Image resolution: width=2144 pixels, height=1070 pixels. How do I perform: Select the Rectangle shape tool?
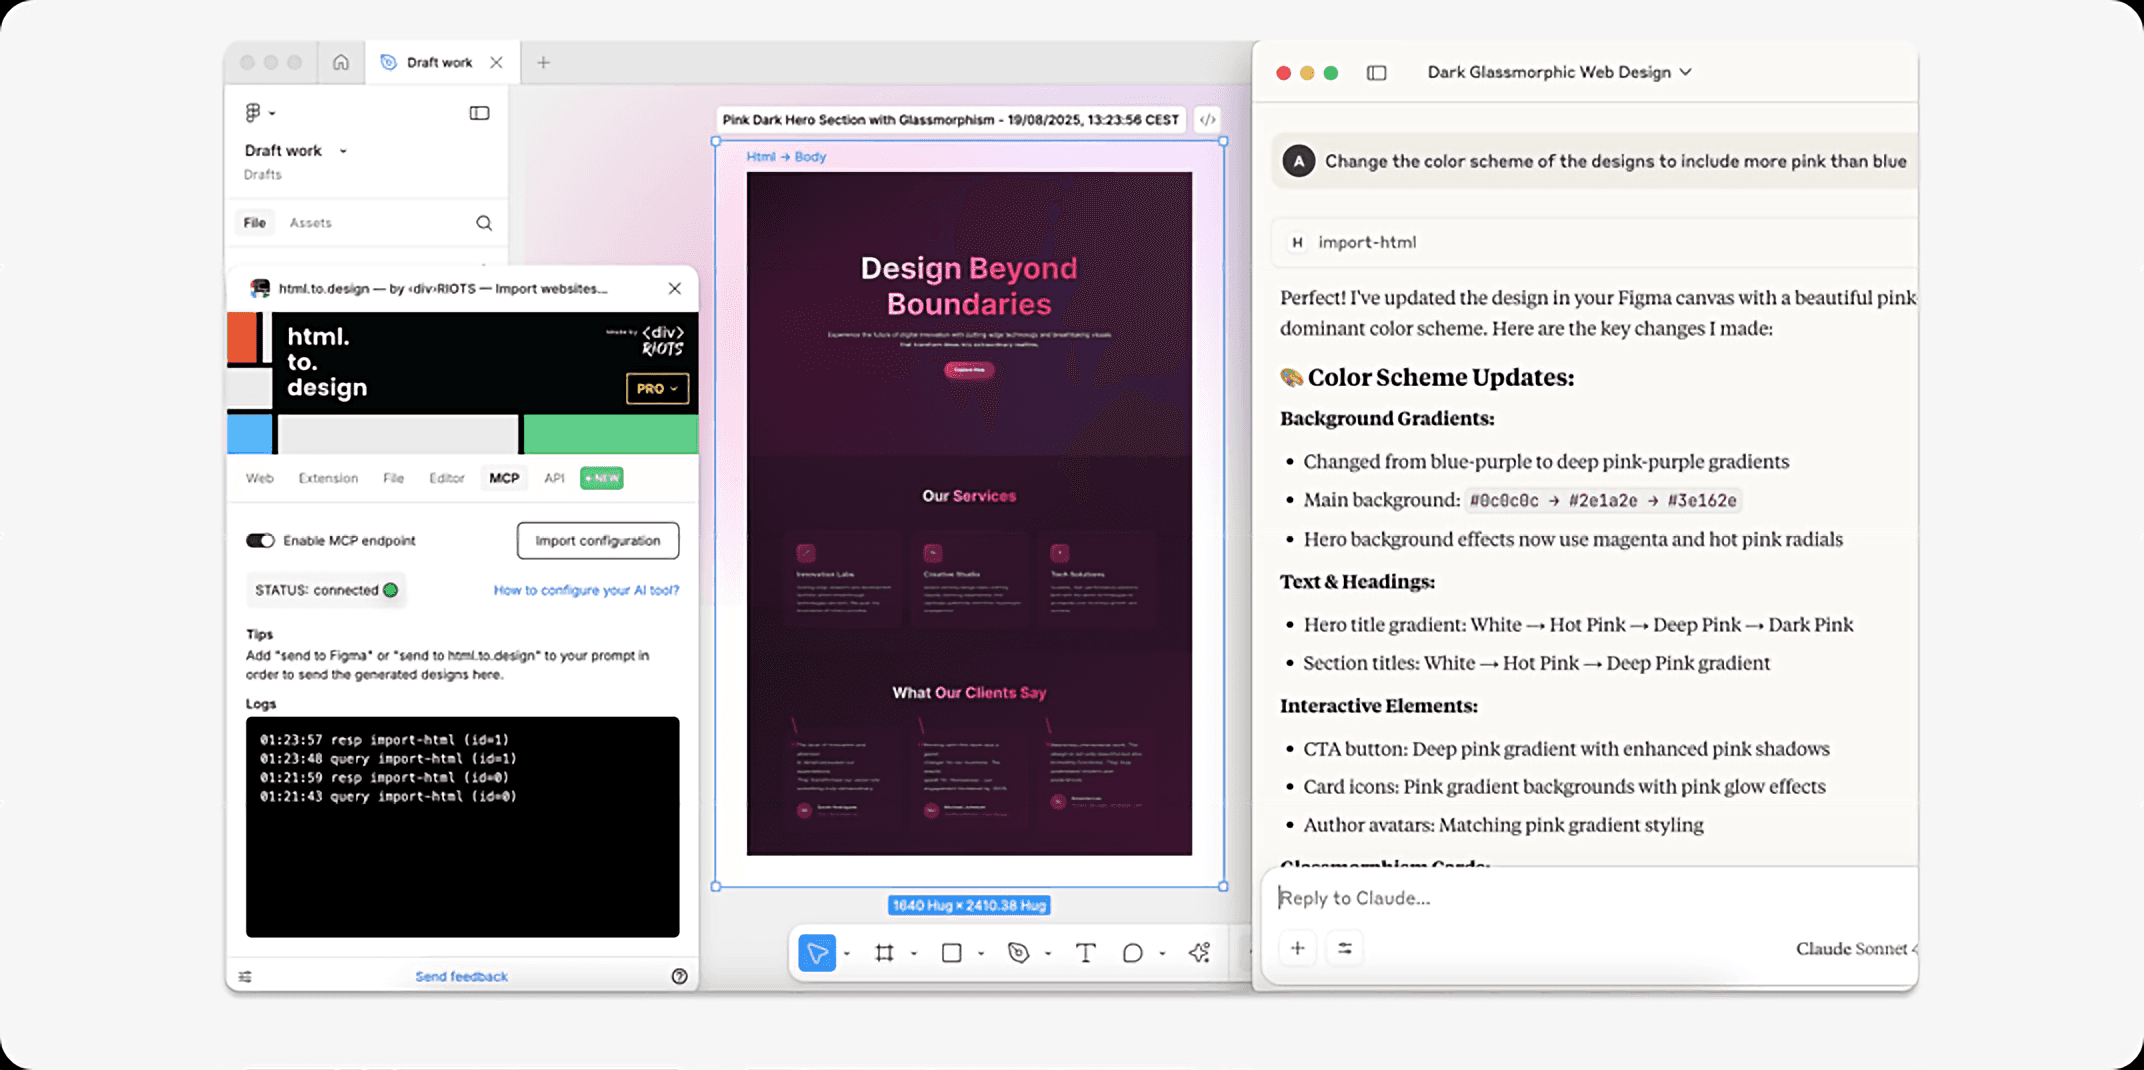952,953
